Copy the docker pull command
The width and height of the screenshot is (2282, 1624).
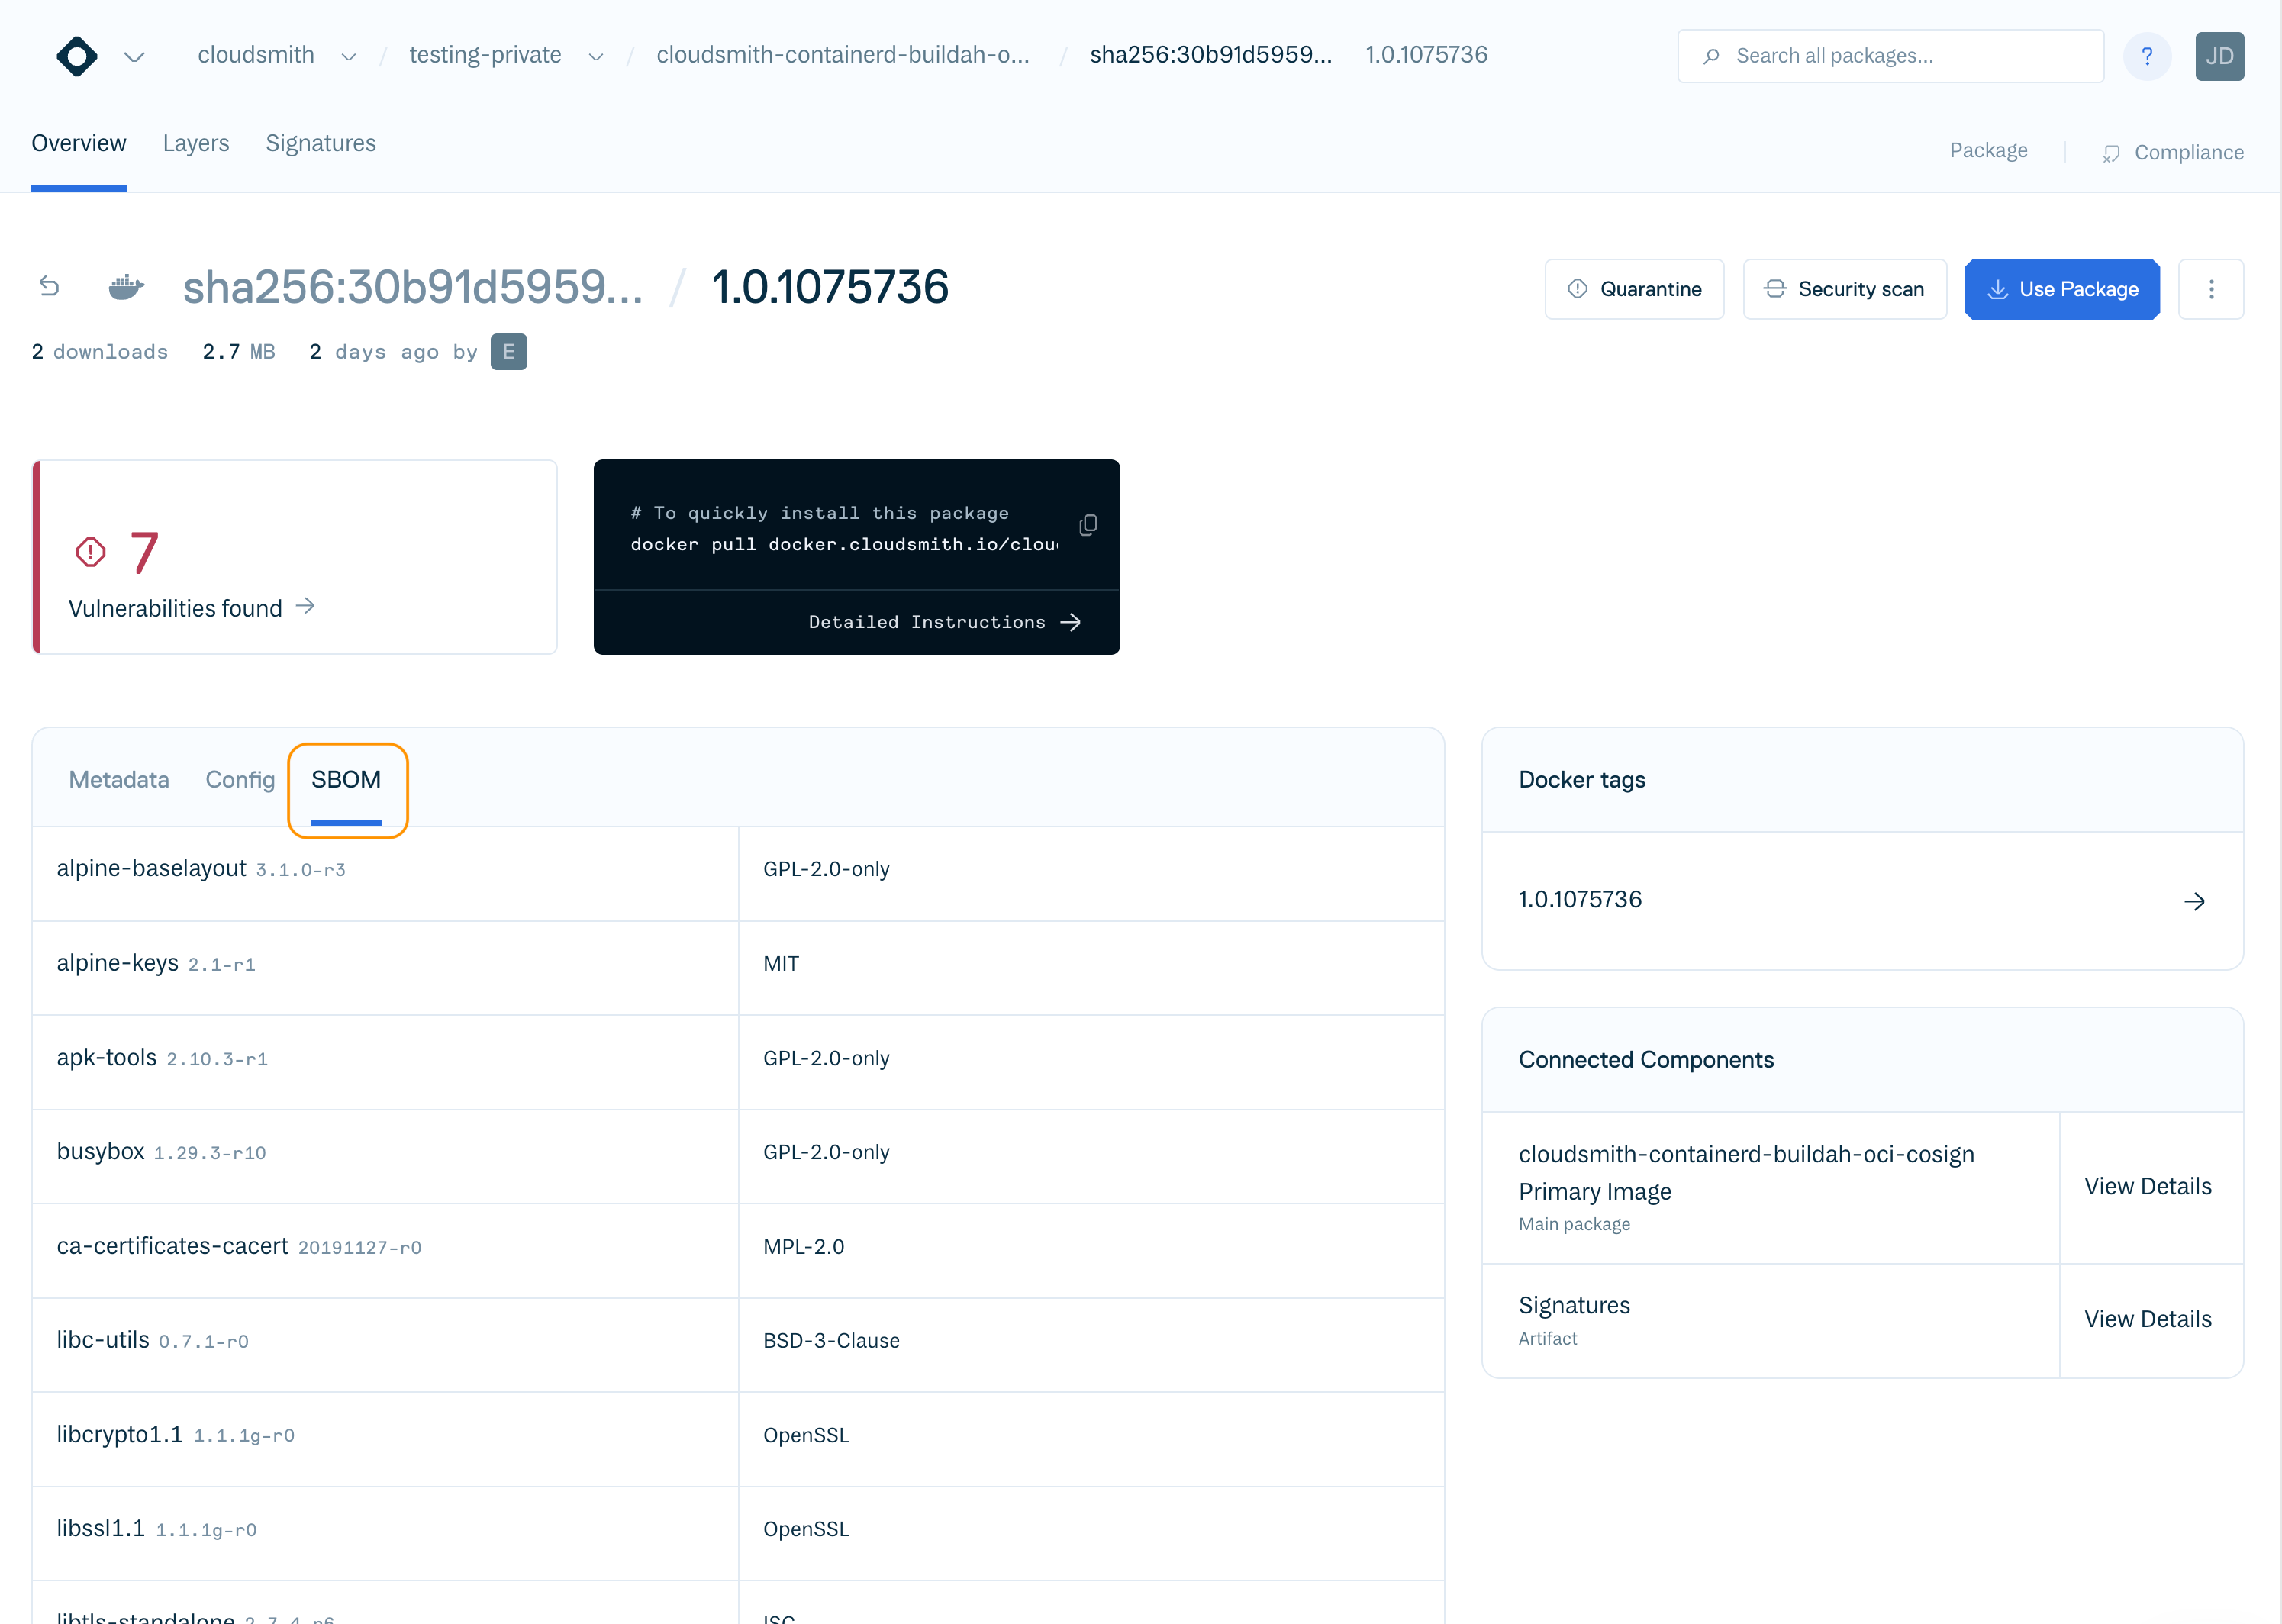click(1088, 525)
